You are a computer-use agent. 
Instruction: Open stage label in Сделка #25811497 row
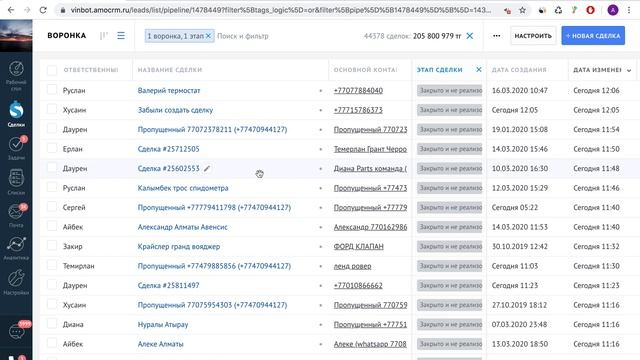(x=449, y=285)
